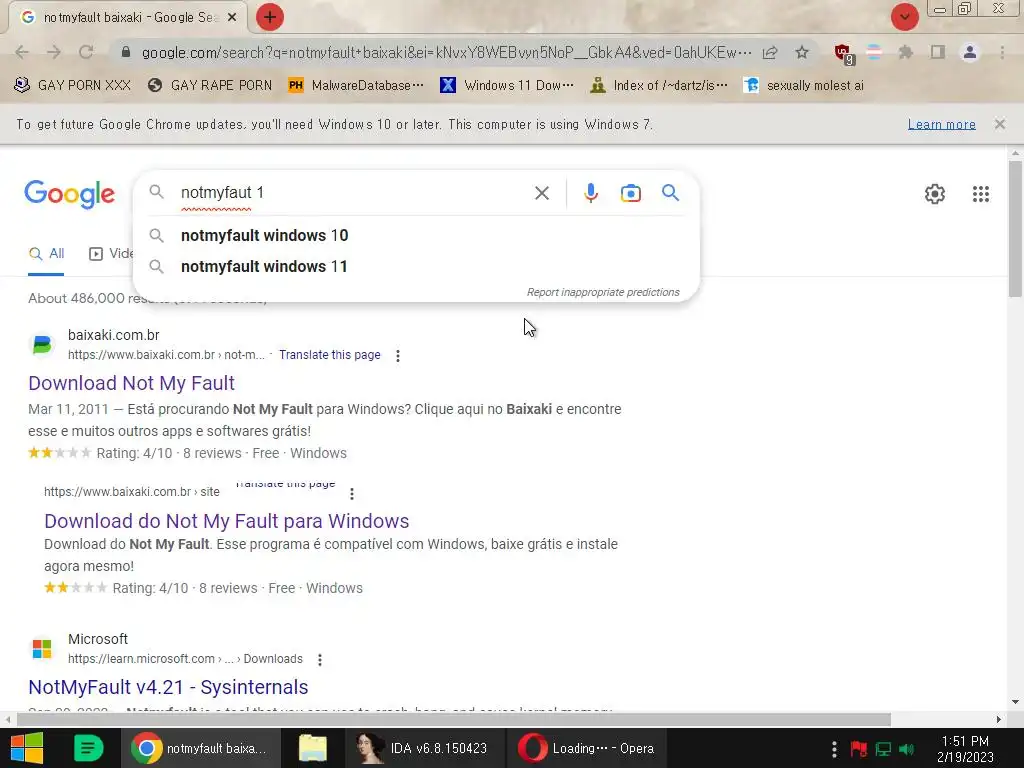The width and height of the screenshot is (1024, 768).
Task: Bookmark this page with the star icon
Action: (x=802, y=52)
